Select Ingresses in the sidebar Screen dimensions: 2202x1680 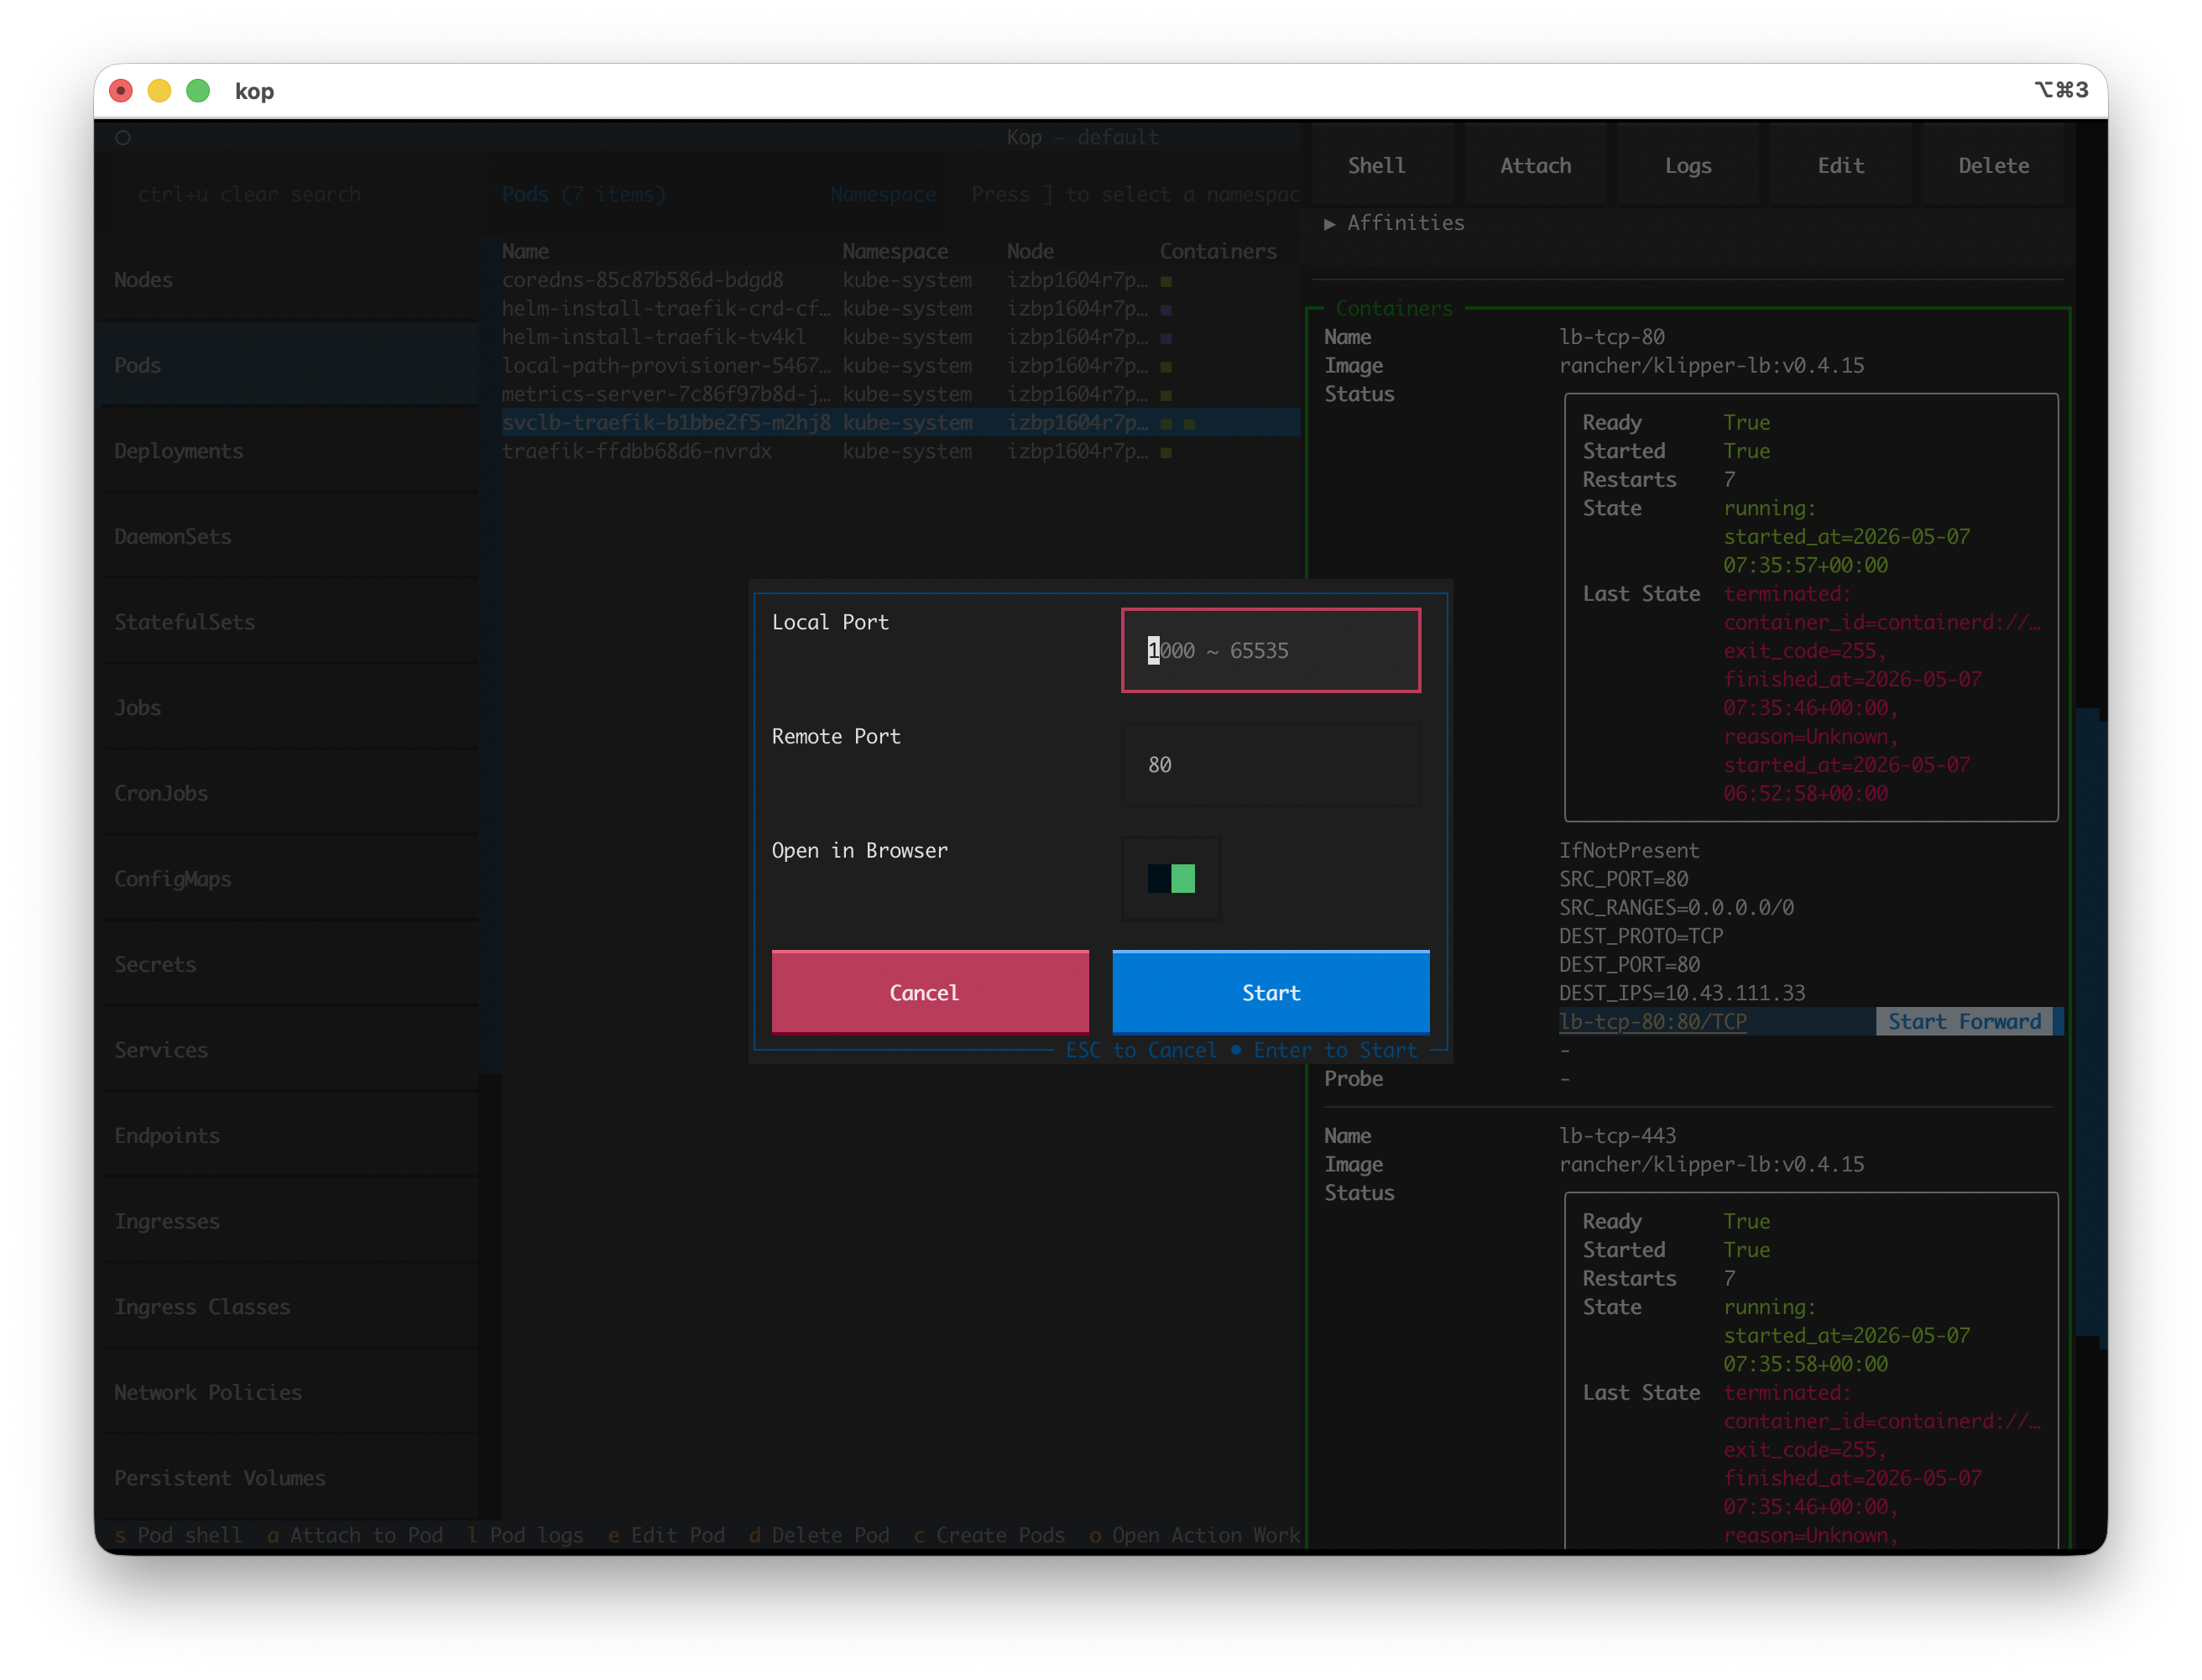(x=290, y=1221)
